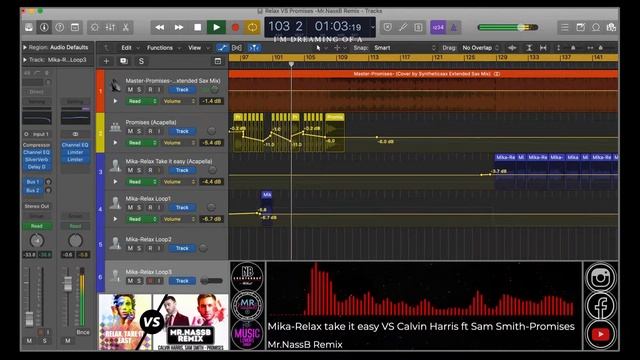Screen dimensions: 640x360
Task: Click the red Record button
Action: click(x=235, y=27)
